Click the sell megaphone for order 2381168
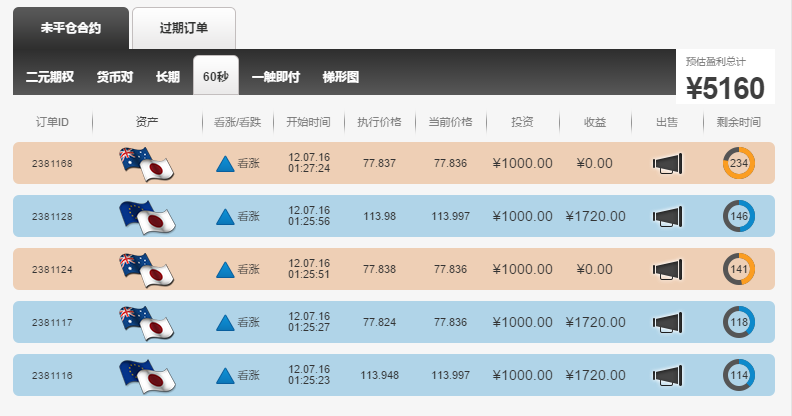Screen dimensions: 792x416 click(x=667, y=164)
